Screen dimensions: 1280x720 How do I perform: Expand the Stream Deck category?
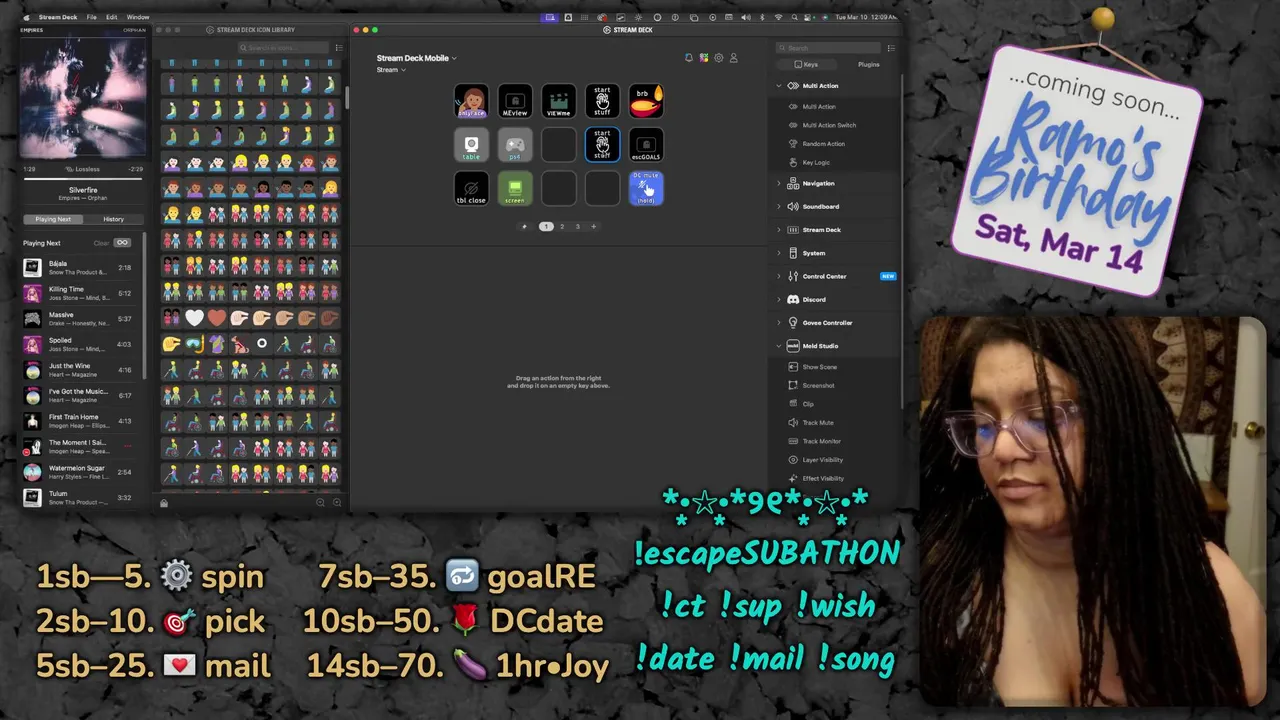tap(779, 230)
